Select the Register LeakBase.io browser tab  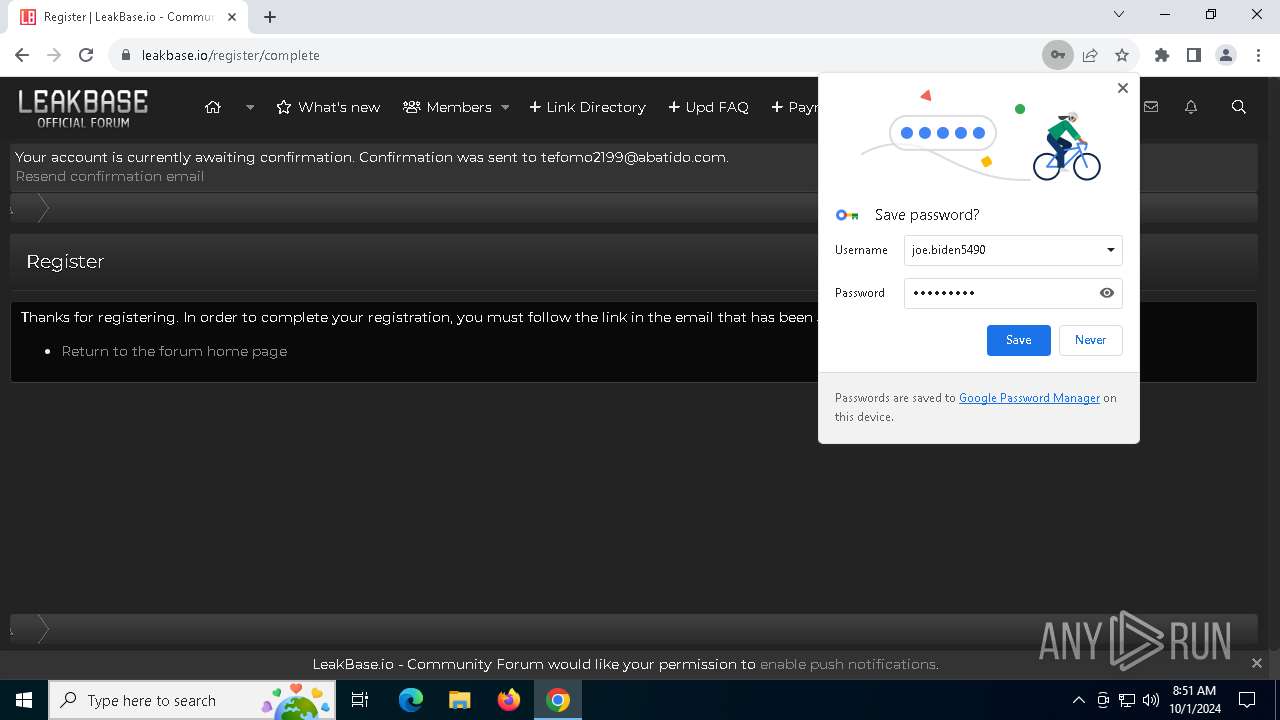coord(128,17)
